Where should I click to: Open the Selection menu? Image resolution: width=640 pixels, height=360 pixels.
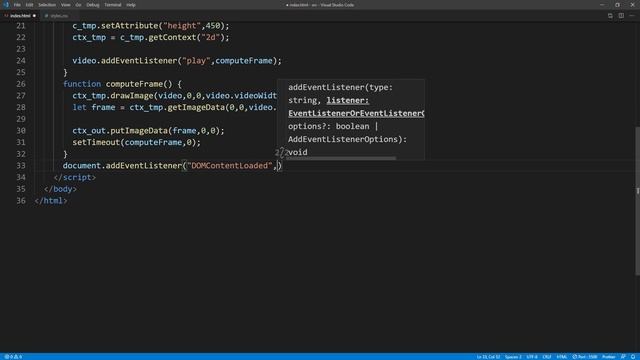coord(47,5)
